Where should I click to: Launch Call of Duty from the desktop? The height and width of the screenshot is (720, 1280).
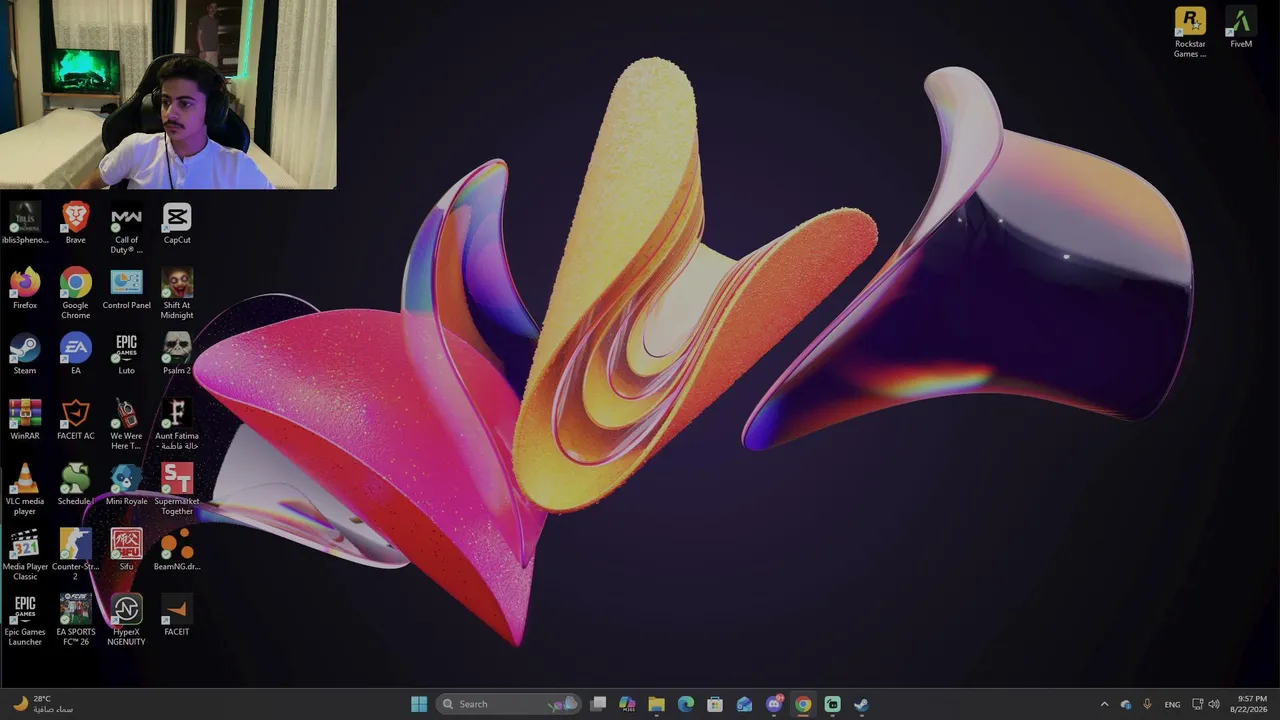click(x=126, y=229)
